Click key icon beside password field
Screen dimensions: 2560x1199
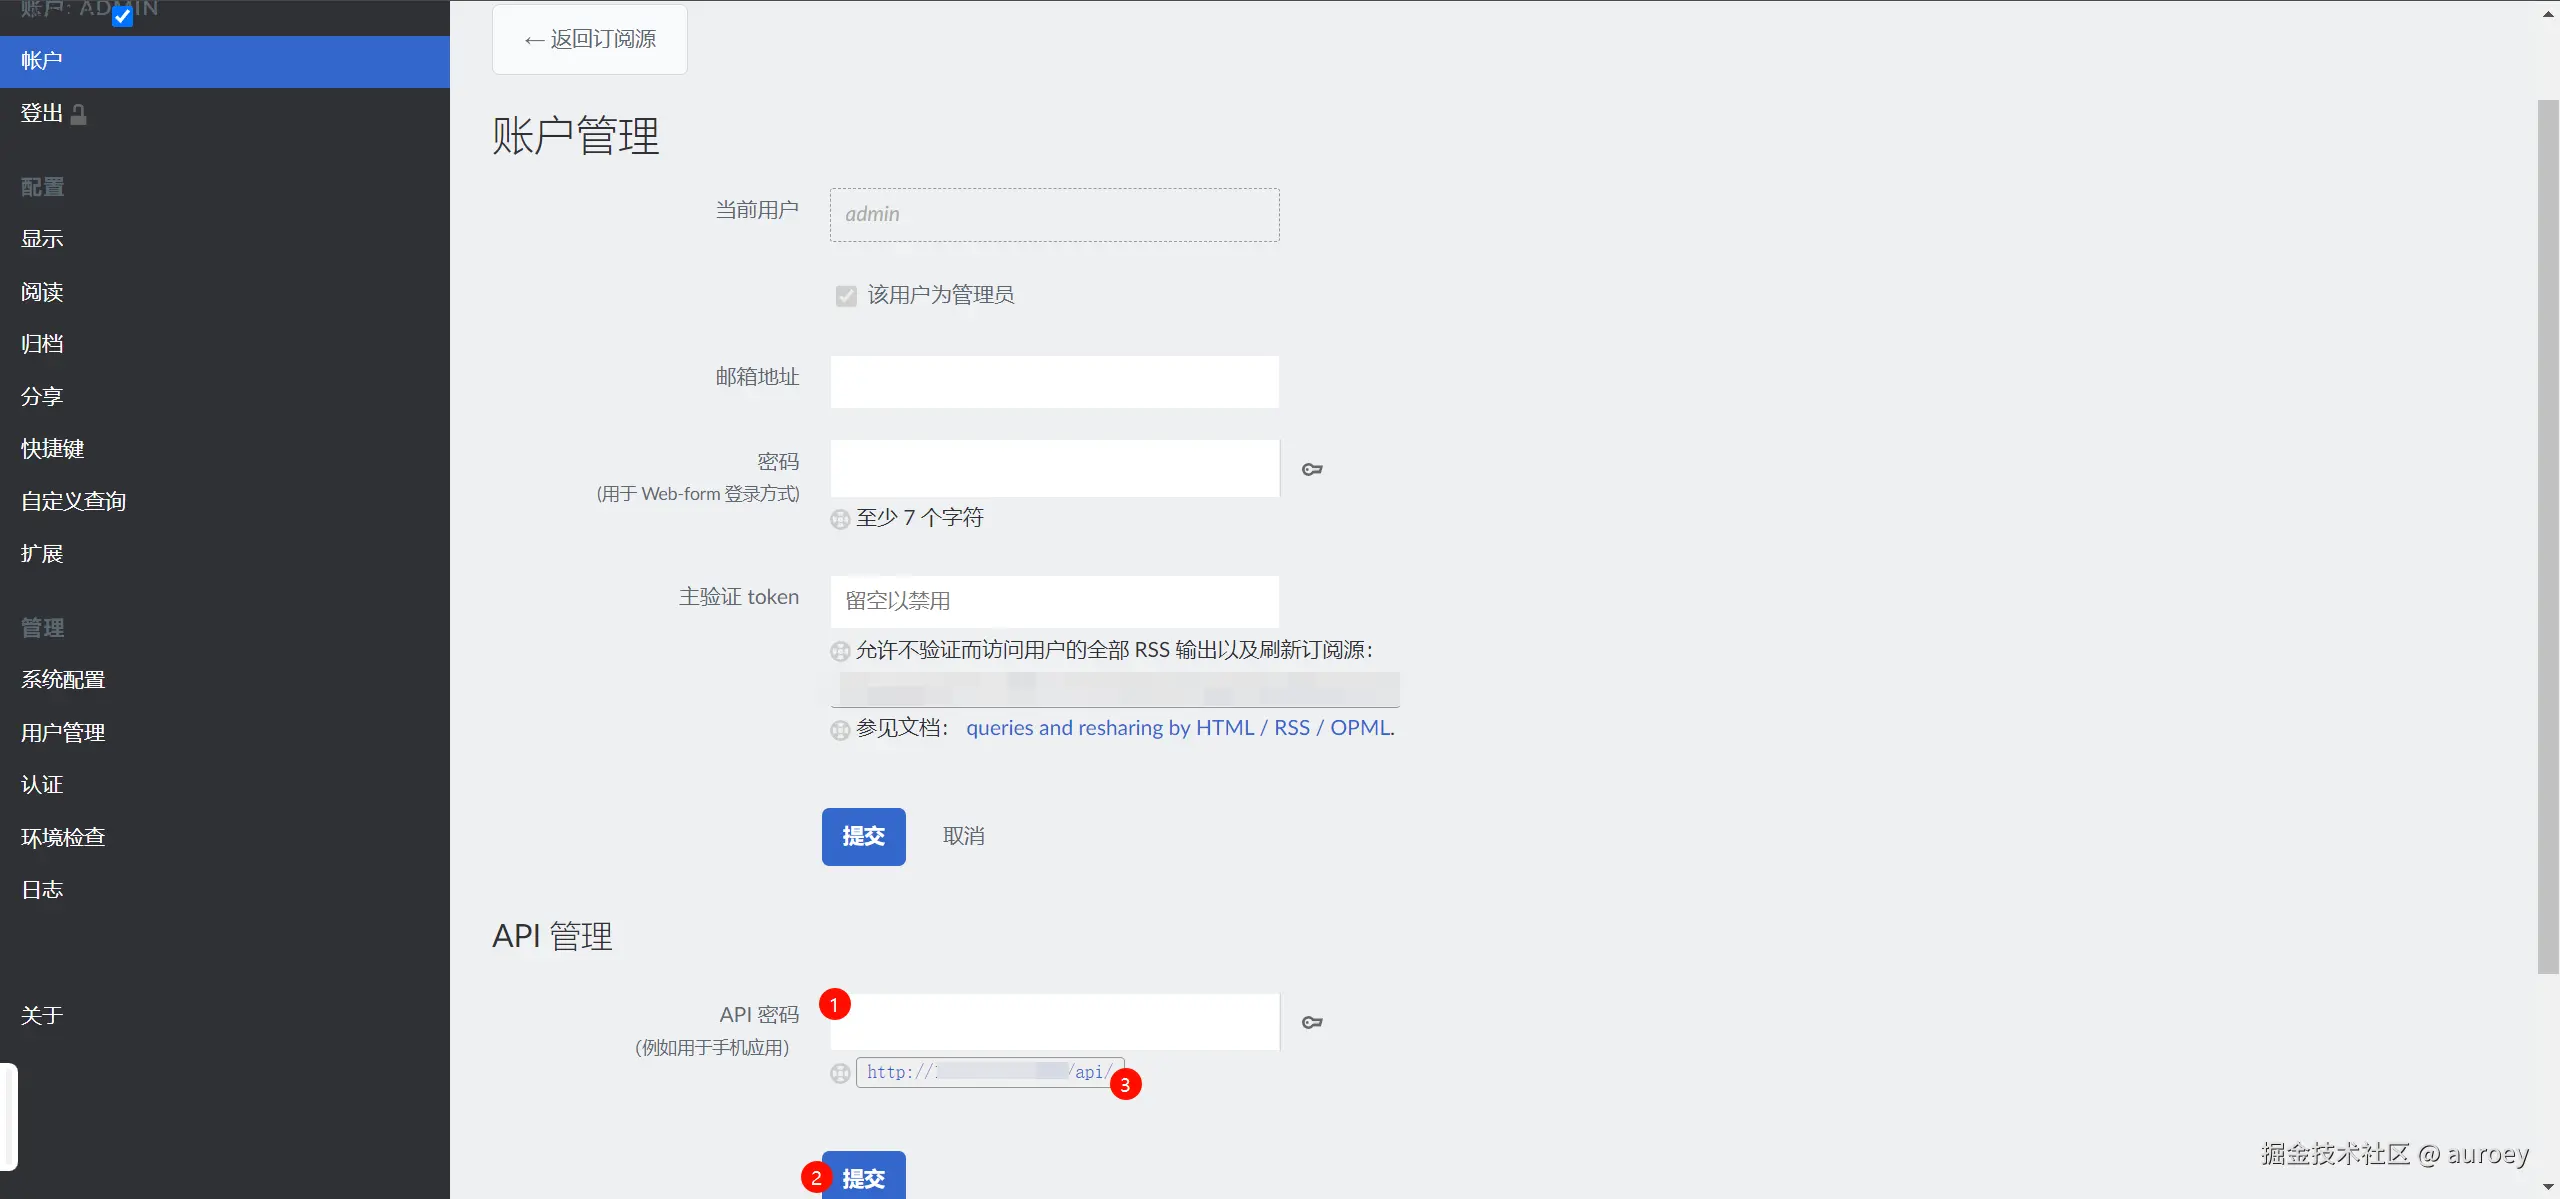tap(1312, 469)
